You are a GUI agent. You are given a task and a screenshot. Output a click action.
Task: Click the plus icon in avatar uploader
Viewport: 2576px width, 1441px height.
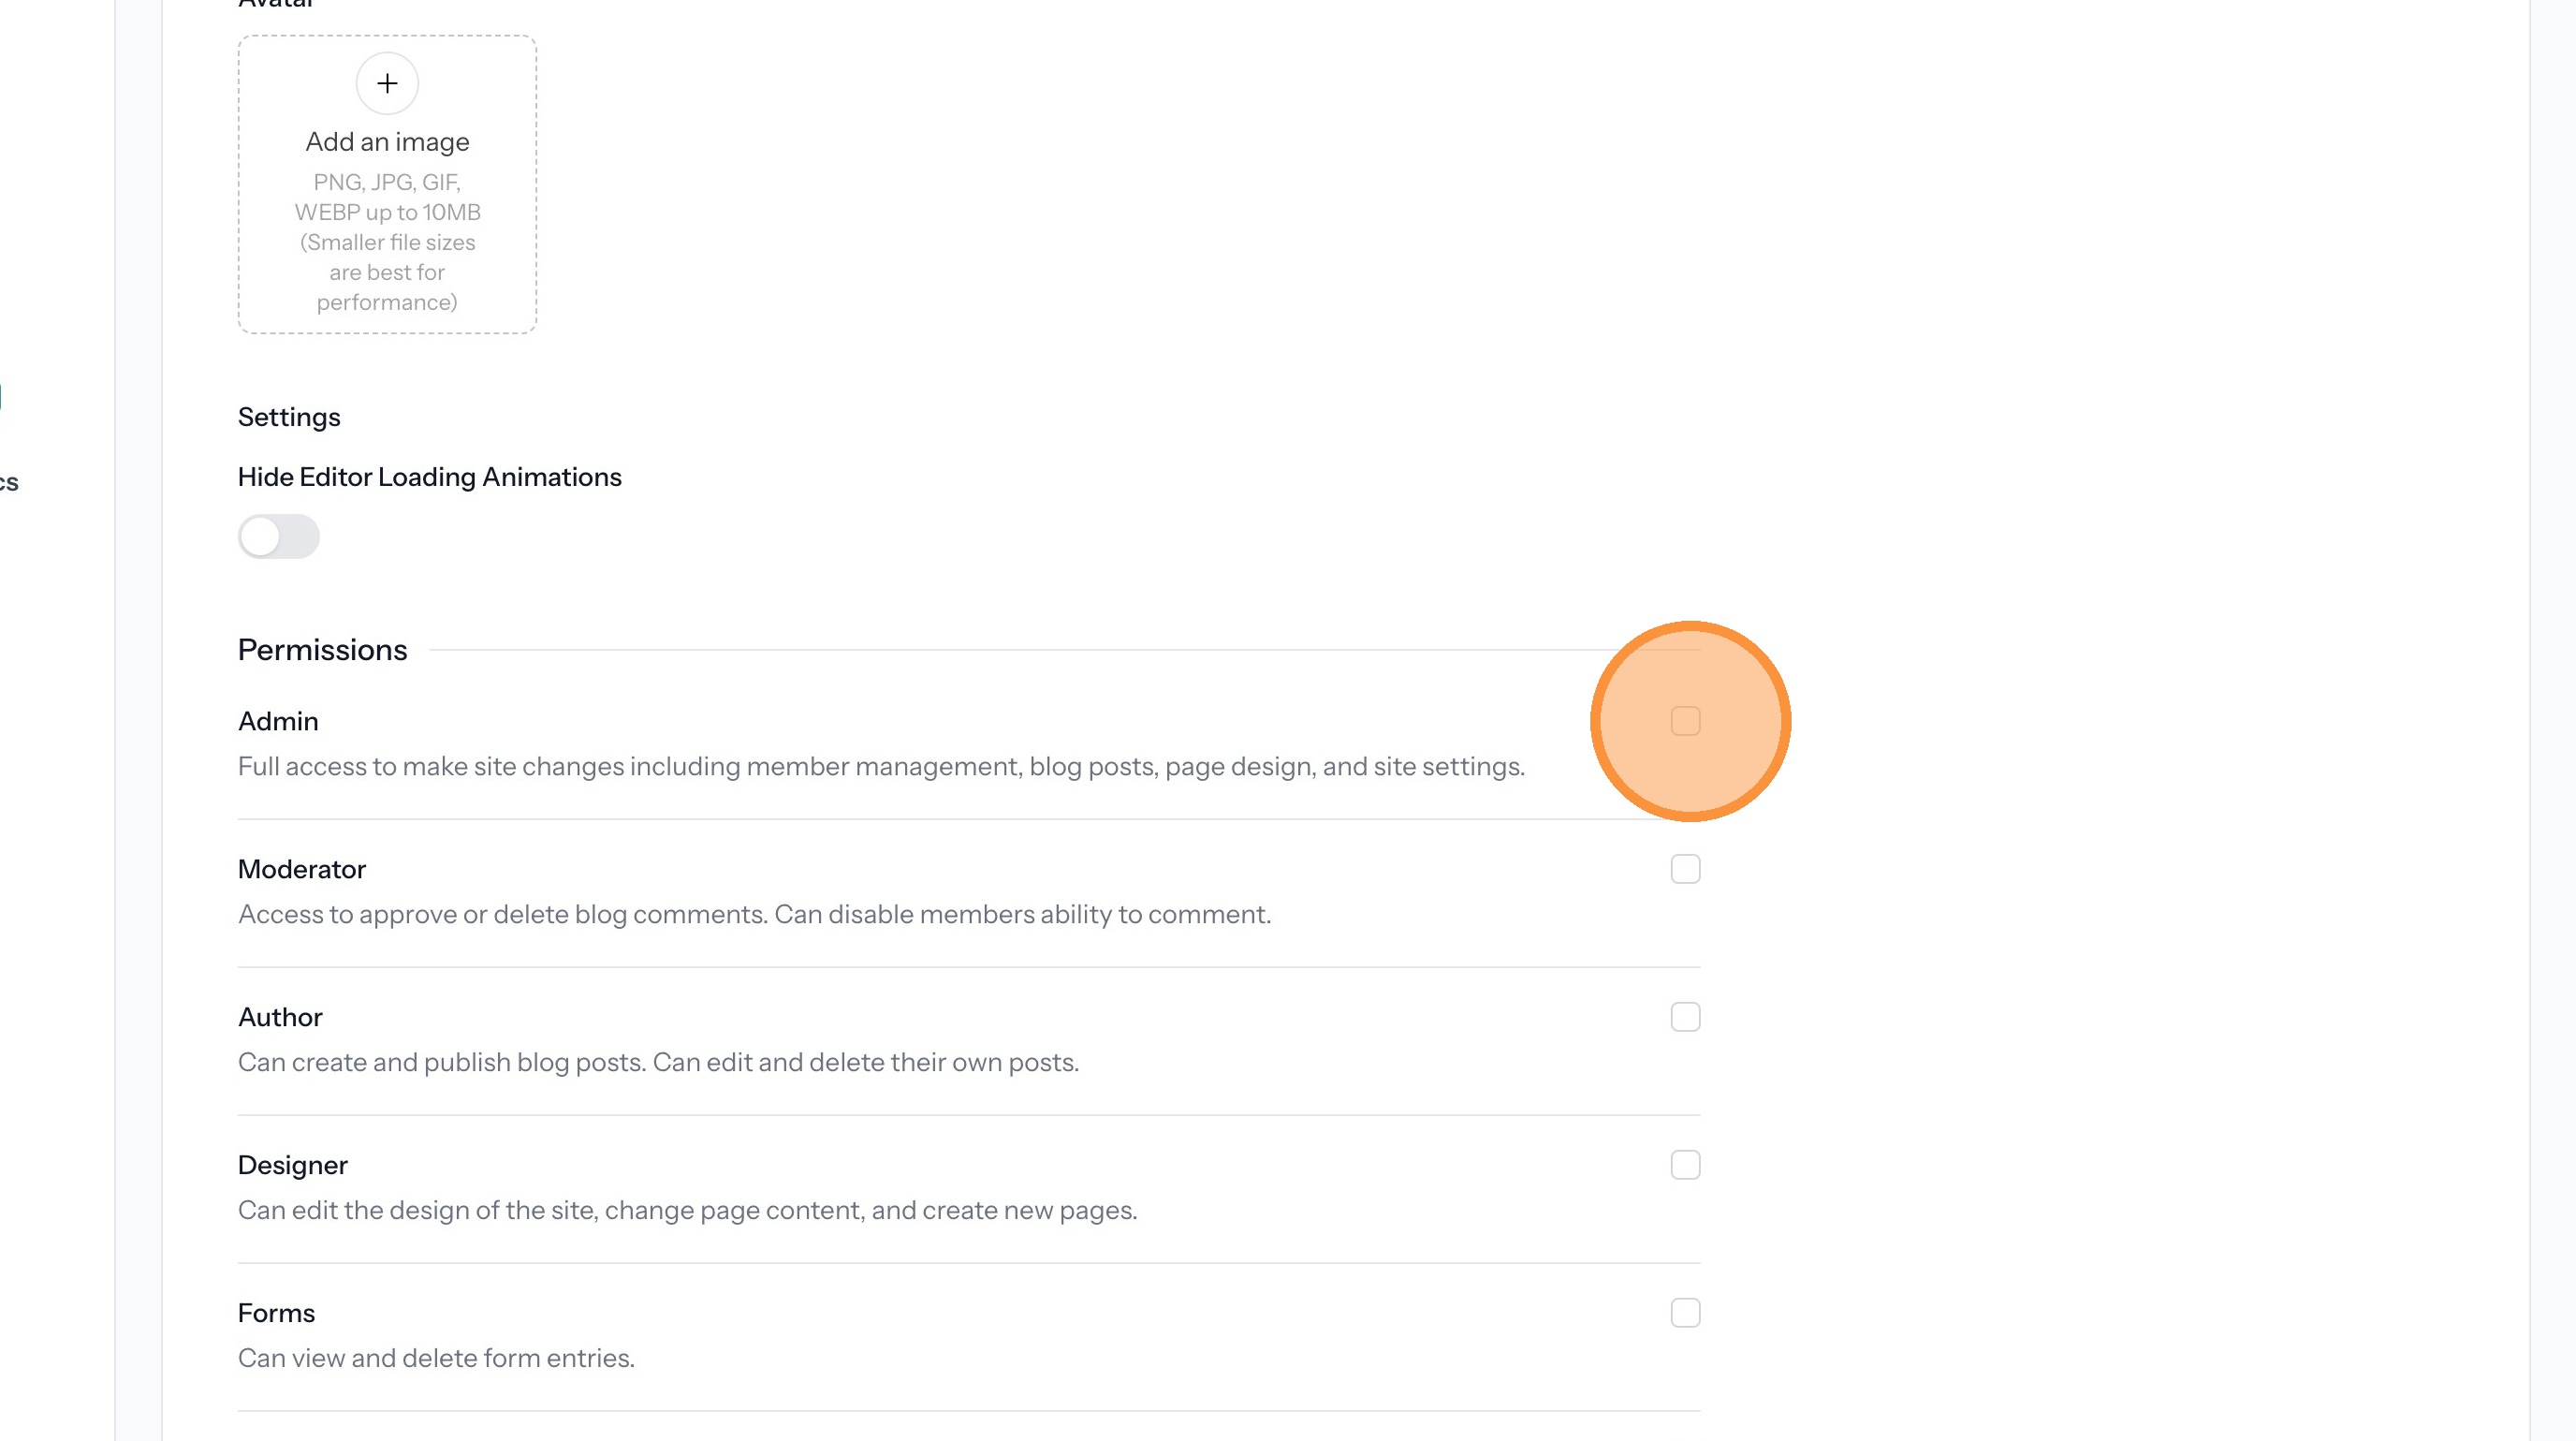(x=387, y=84)
